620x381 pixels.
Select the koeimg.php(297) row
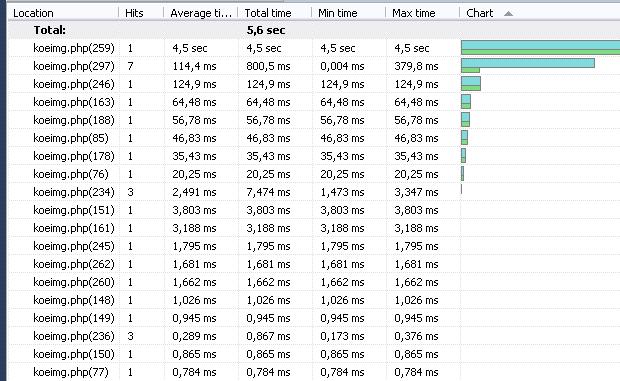[314, 66]
